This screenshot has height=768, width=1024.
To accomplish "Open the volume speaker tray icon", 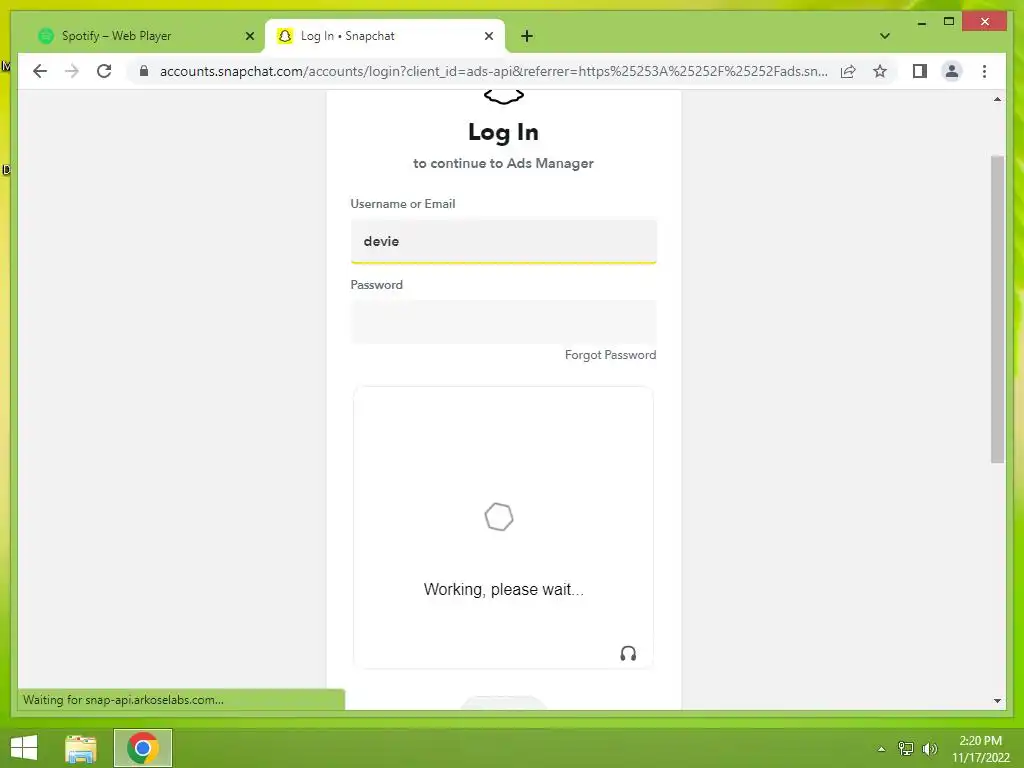I will tap(929, 748).
